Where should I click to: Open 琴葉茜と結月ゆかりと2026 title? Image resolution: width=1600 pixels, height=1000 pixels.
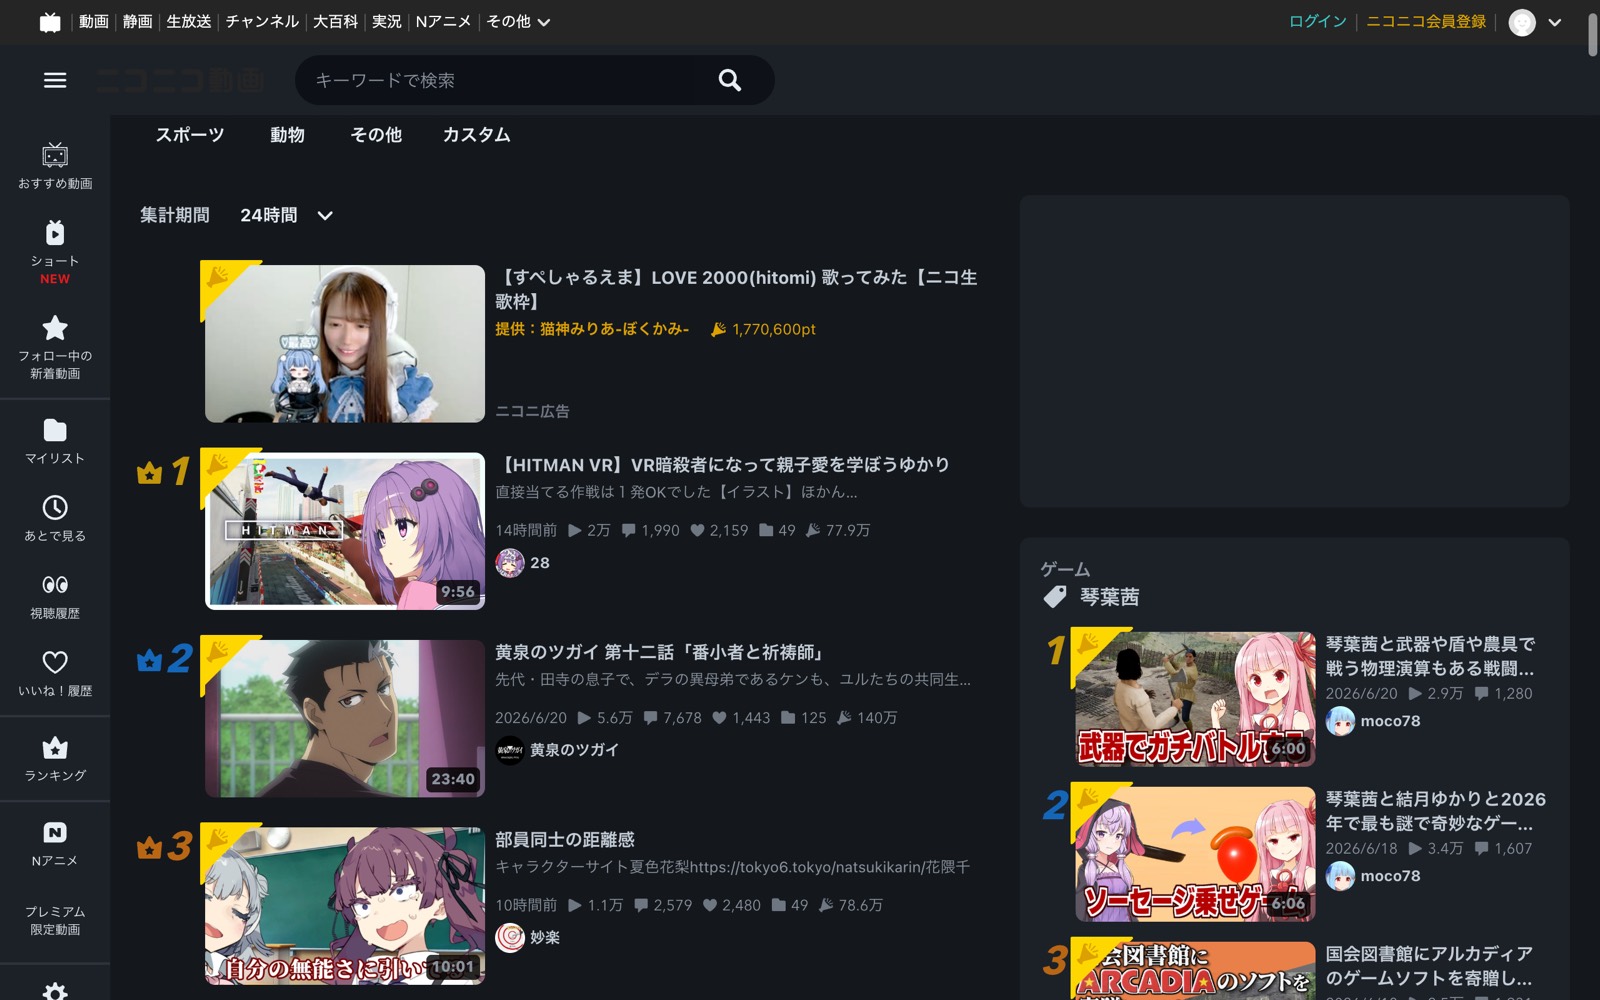click(1436, 811)
